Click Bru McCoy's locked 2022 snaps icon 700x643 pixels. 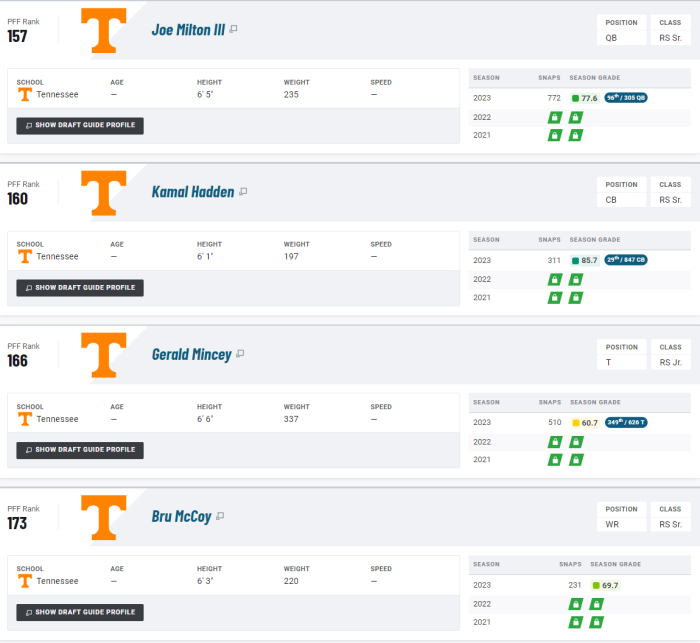pyautogui.click(x=576, y=603)
